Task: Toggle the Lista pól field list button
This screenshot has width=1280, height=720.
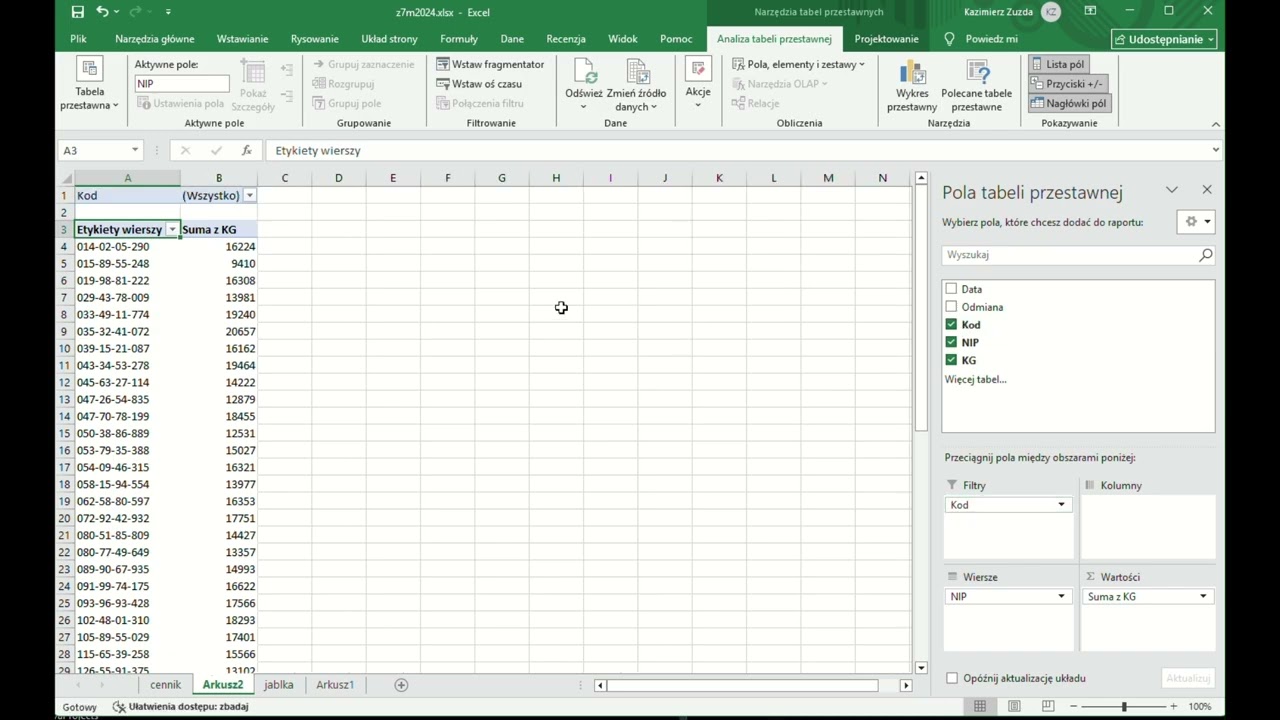Action: (1058, 64)
